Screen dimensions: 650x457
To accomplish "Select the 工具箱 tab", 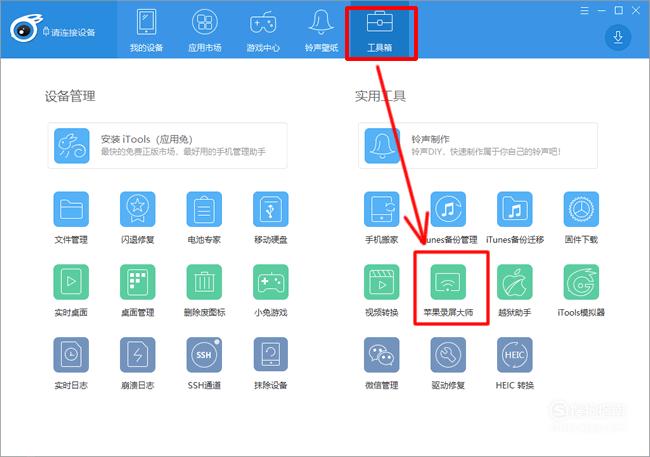I will 380,31.
